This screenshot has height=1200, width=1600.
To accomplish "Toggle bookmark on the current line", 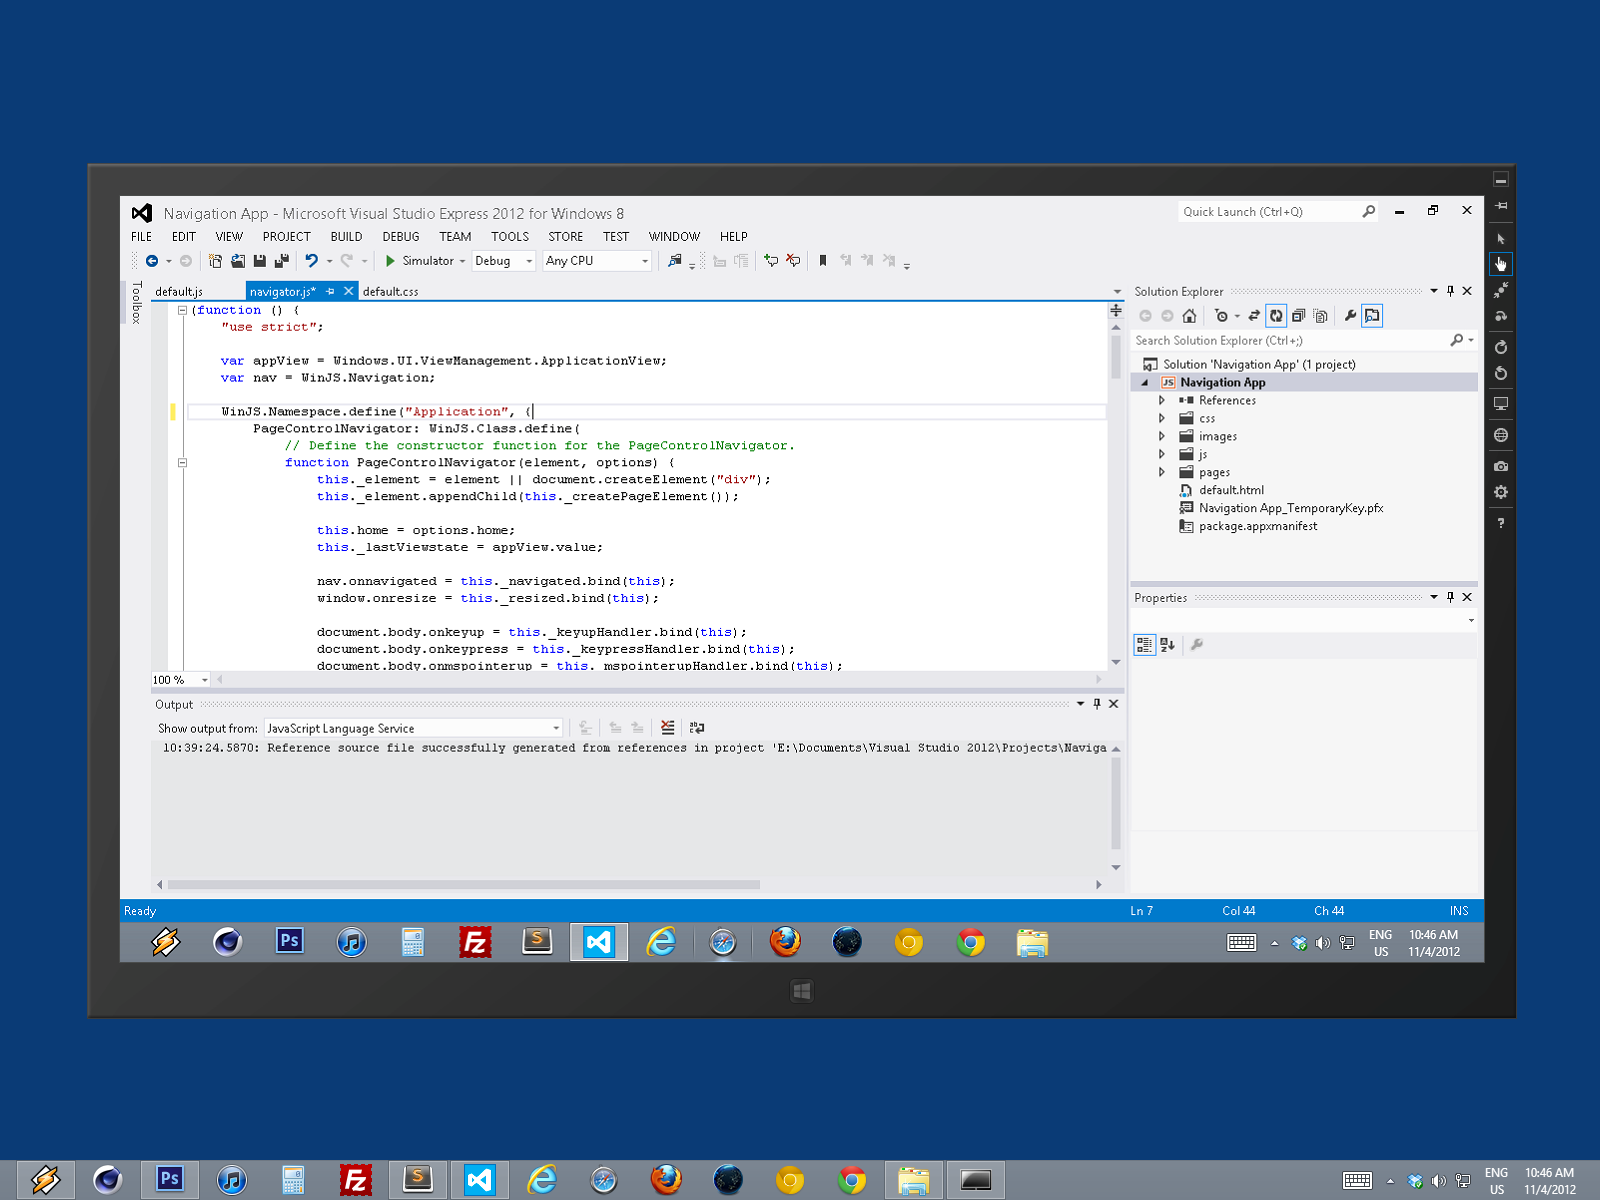I will tap(823, 261).
